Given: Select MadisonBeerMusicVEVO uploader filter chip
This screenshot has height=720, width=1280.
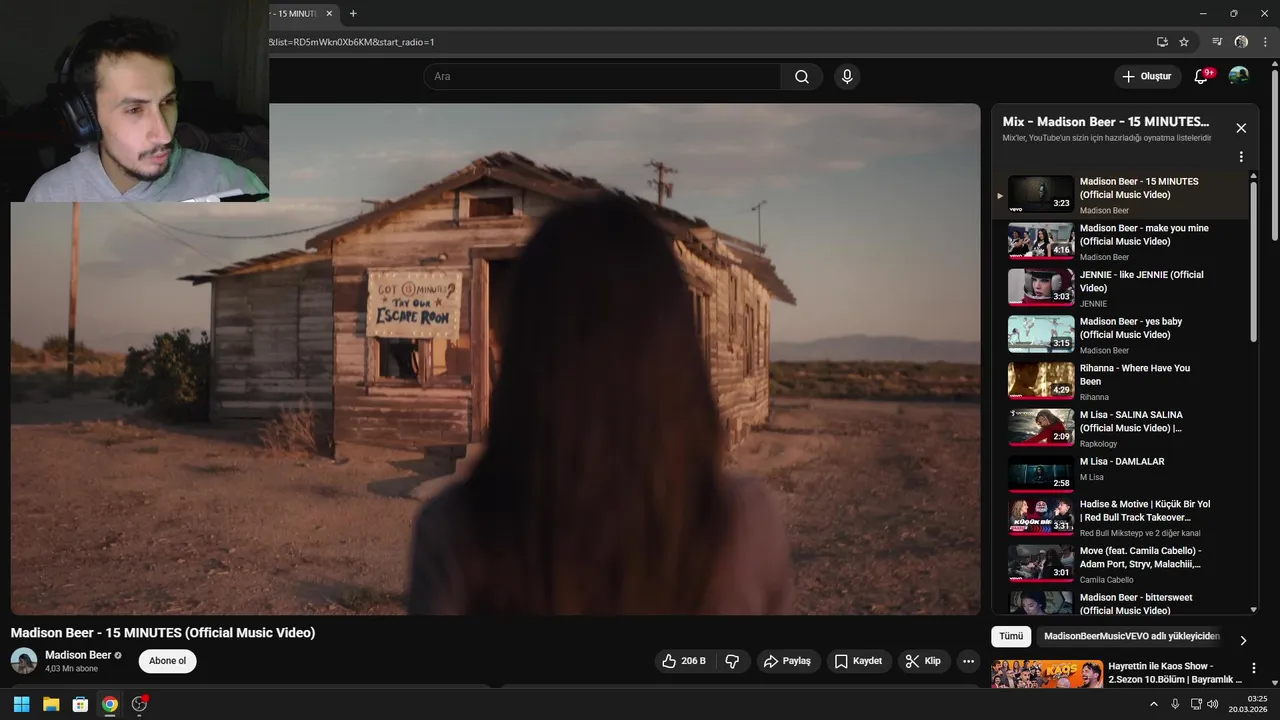Looking at the screenshot, I should coord(1131,637).
